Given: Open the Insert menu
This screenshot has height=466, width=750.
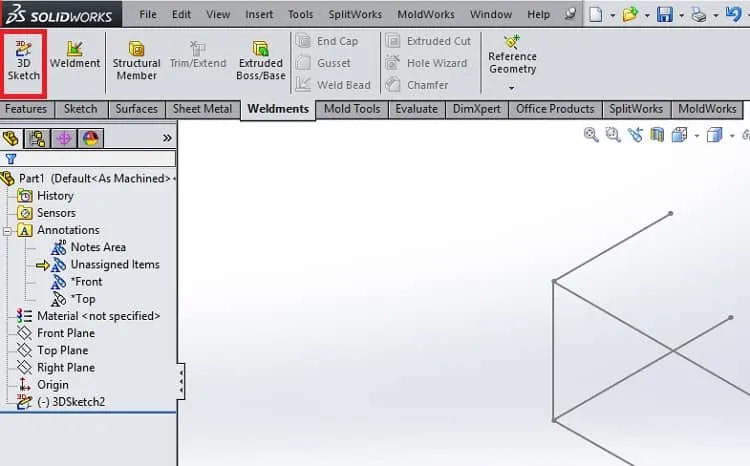Looking at the screenshot, I should coord(259,14).
